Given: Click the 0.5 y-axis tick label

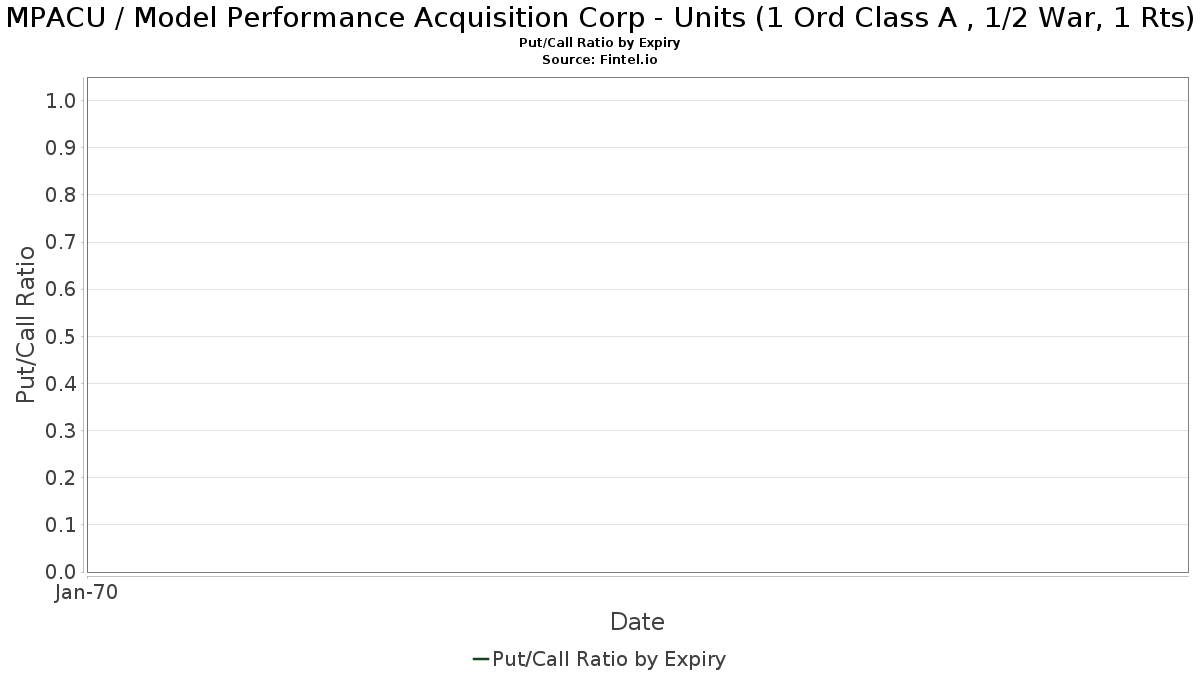Looking at the screenshot, I should click(x=61, y=336).
